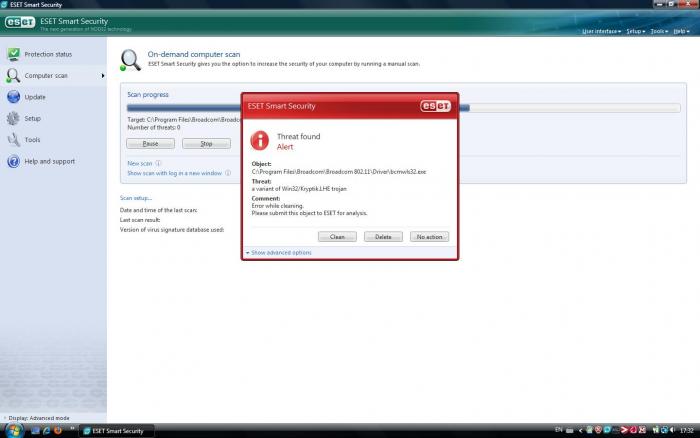Stop the running scan

point(206,144)
